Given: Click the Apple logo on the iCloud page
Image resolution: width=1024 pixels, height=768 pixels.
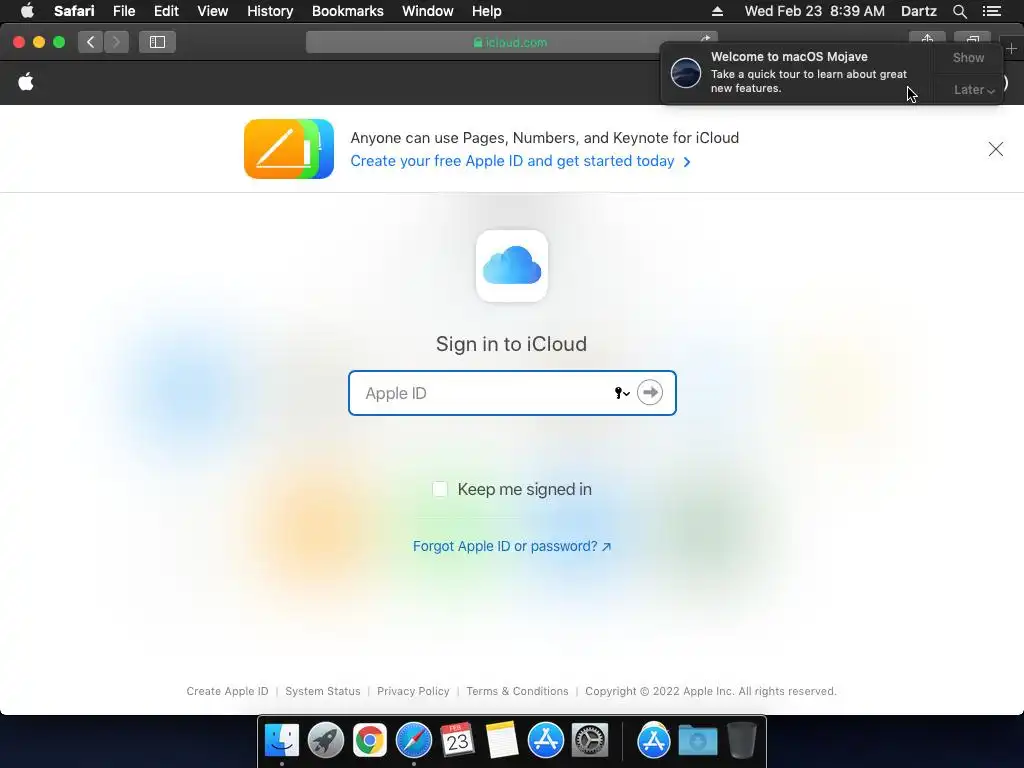Looking at the screenshot, I should [26, 82].
